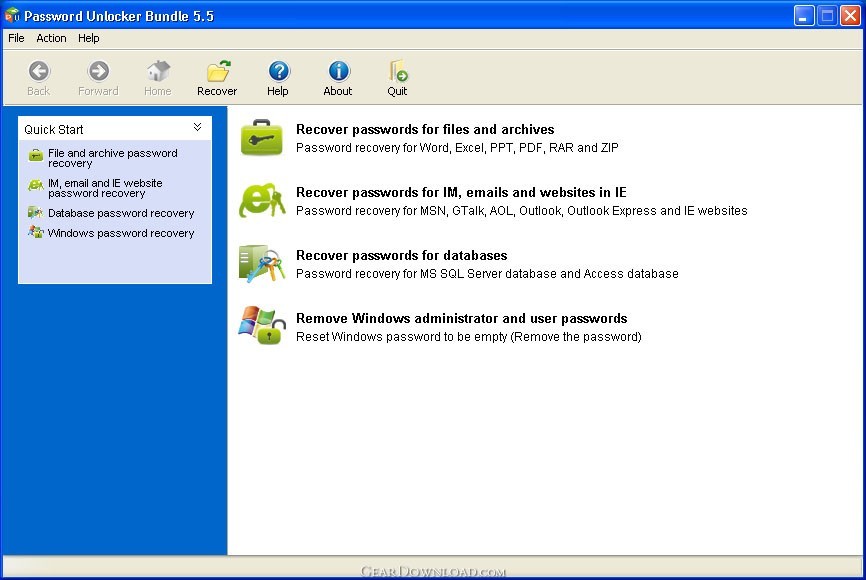Select Database password recovery link

point(121,213)
